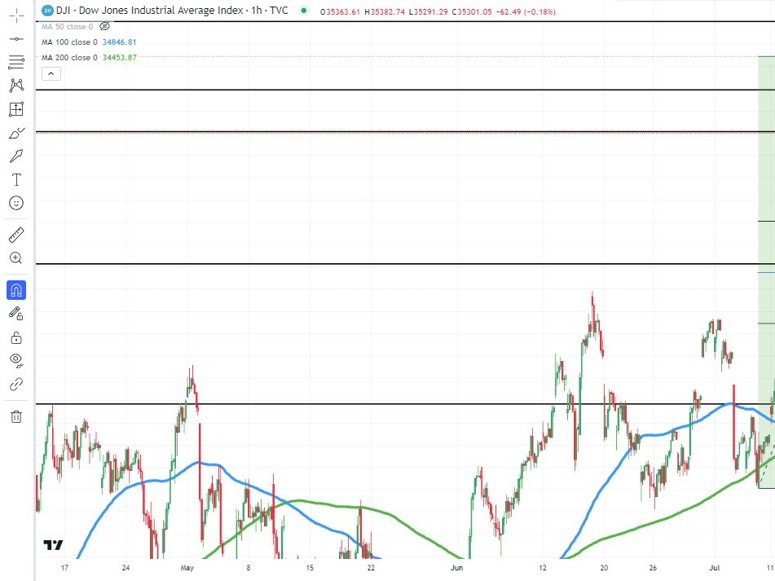Select the MA 100 close indicator label
This screenshot has height=581, width=775.
pyautogui.click(x=70, y=43)
